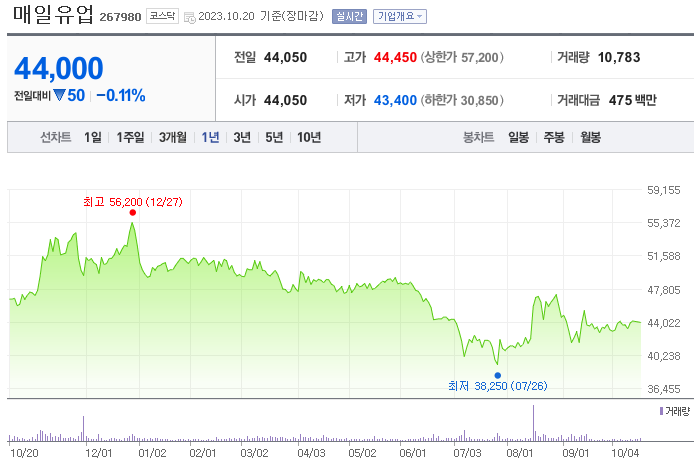Select the 3년 line chart tab
Viewport: 694px width, 473px height.
click(x=242, y=138)
